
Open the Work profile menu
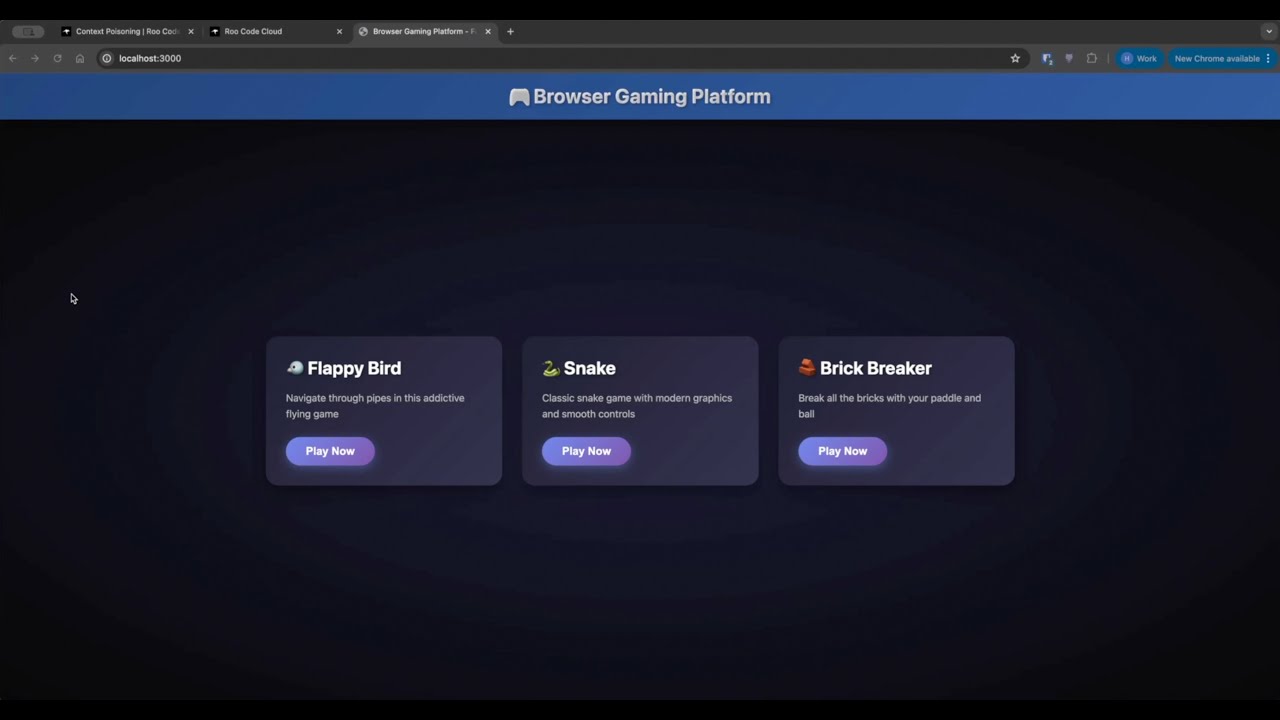click(x=1139, y=58)
